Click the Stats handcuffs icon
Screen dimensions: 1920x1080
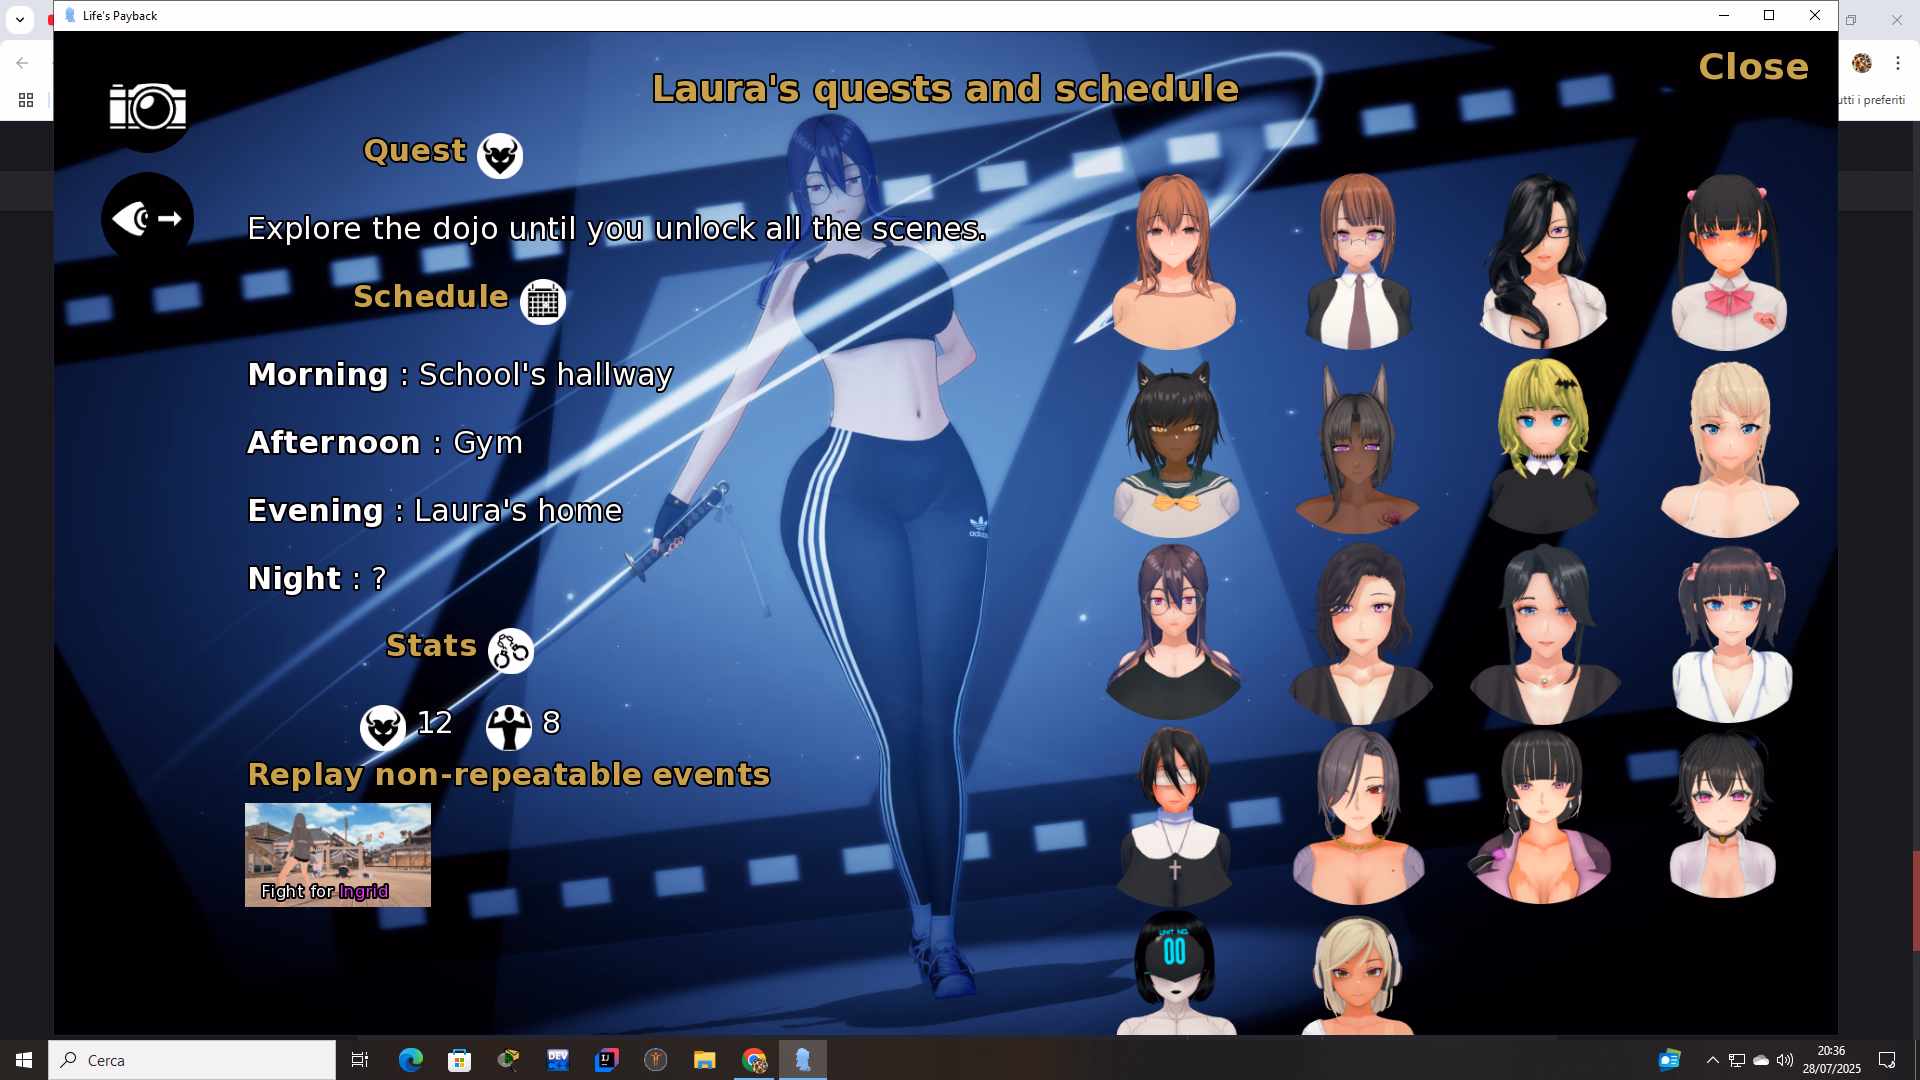pyautogui.click(x=510, y=651)
